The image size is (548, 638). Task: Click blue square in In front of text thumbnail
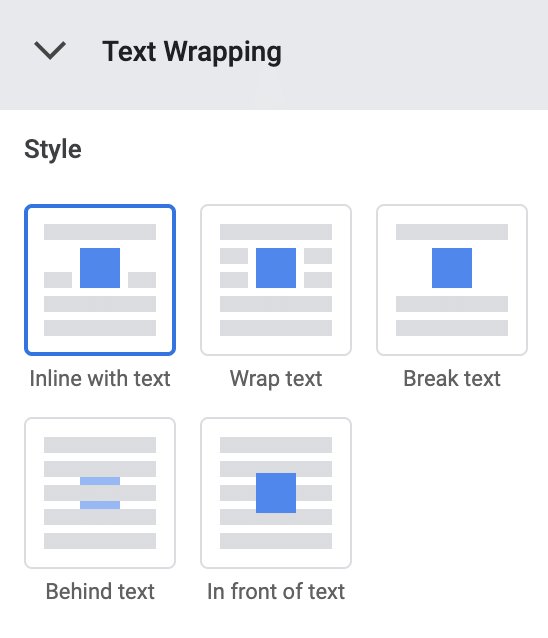276,493
